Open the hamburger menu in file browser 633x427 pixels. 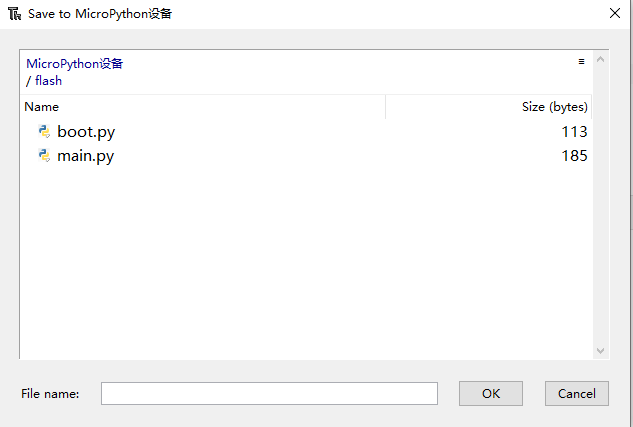pyautogui.click(x=581, y=61)
